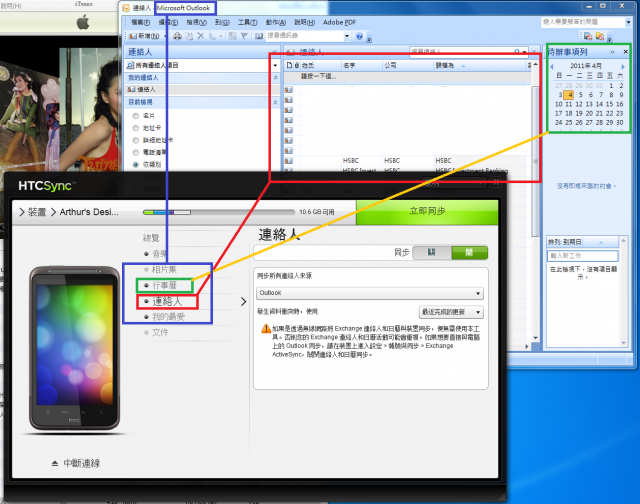Viewport: 640px width, 504px height.
Task: Click the blue Help icon in Outlook toolbar
Action: point(359,36)
